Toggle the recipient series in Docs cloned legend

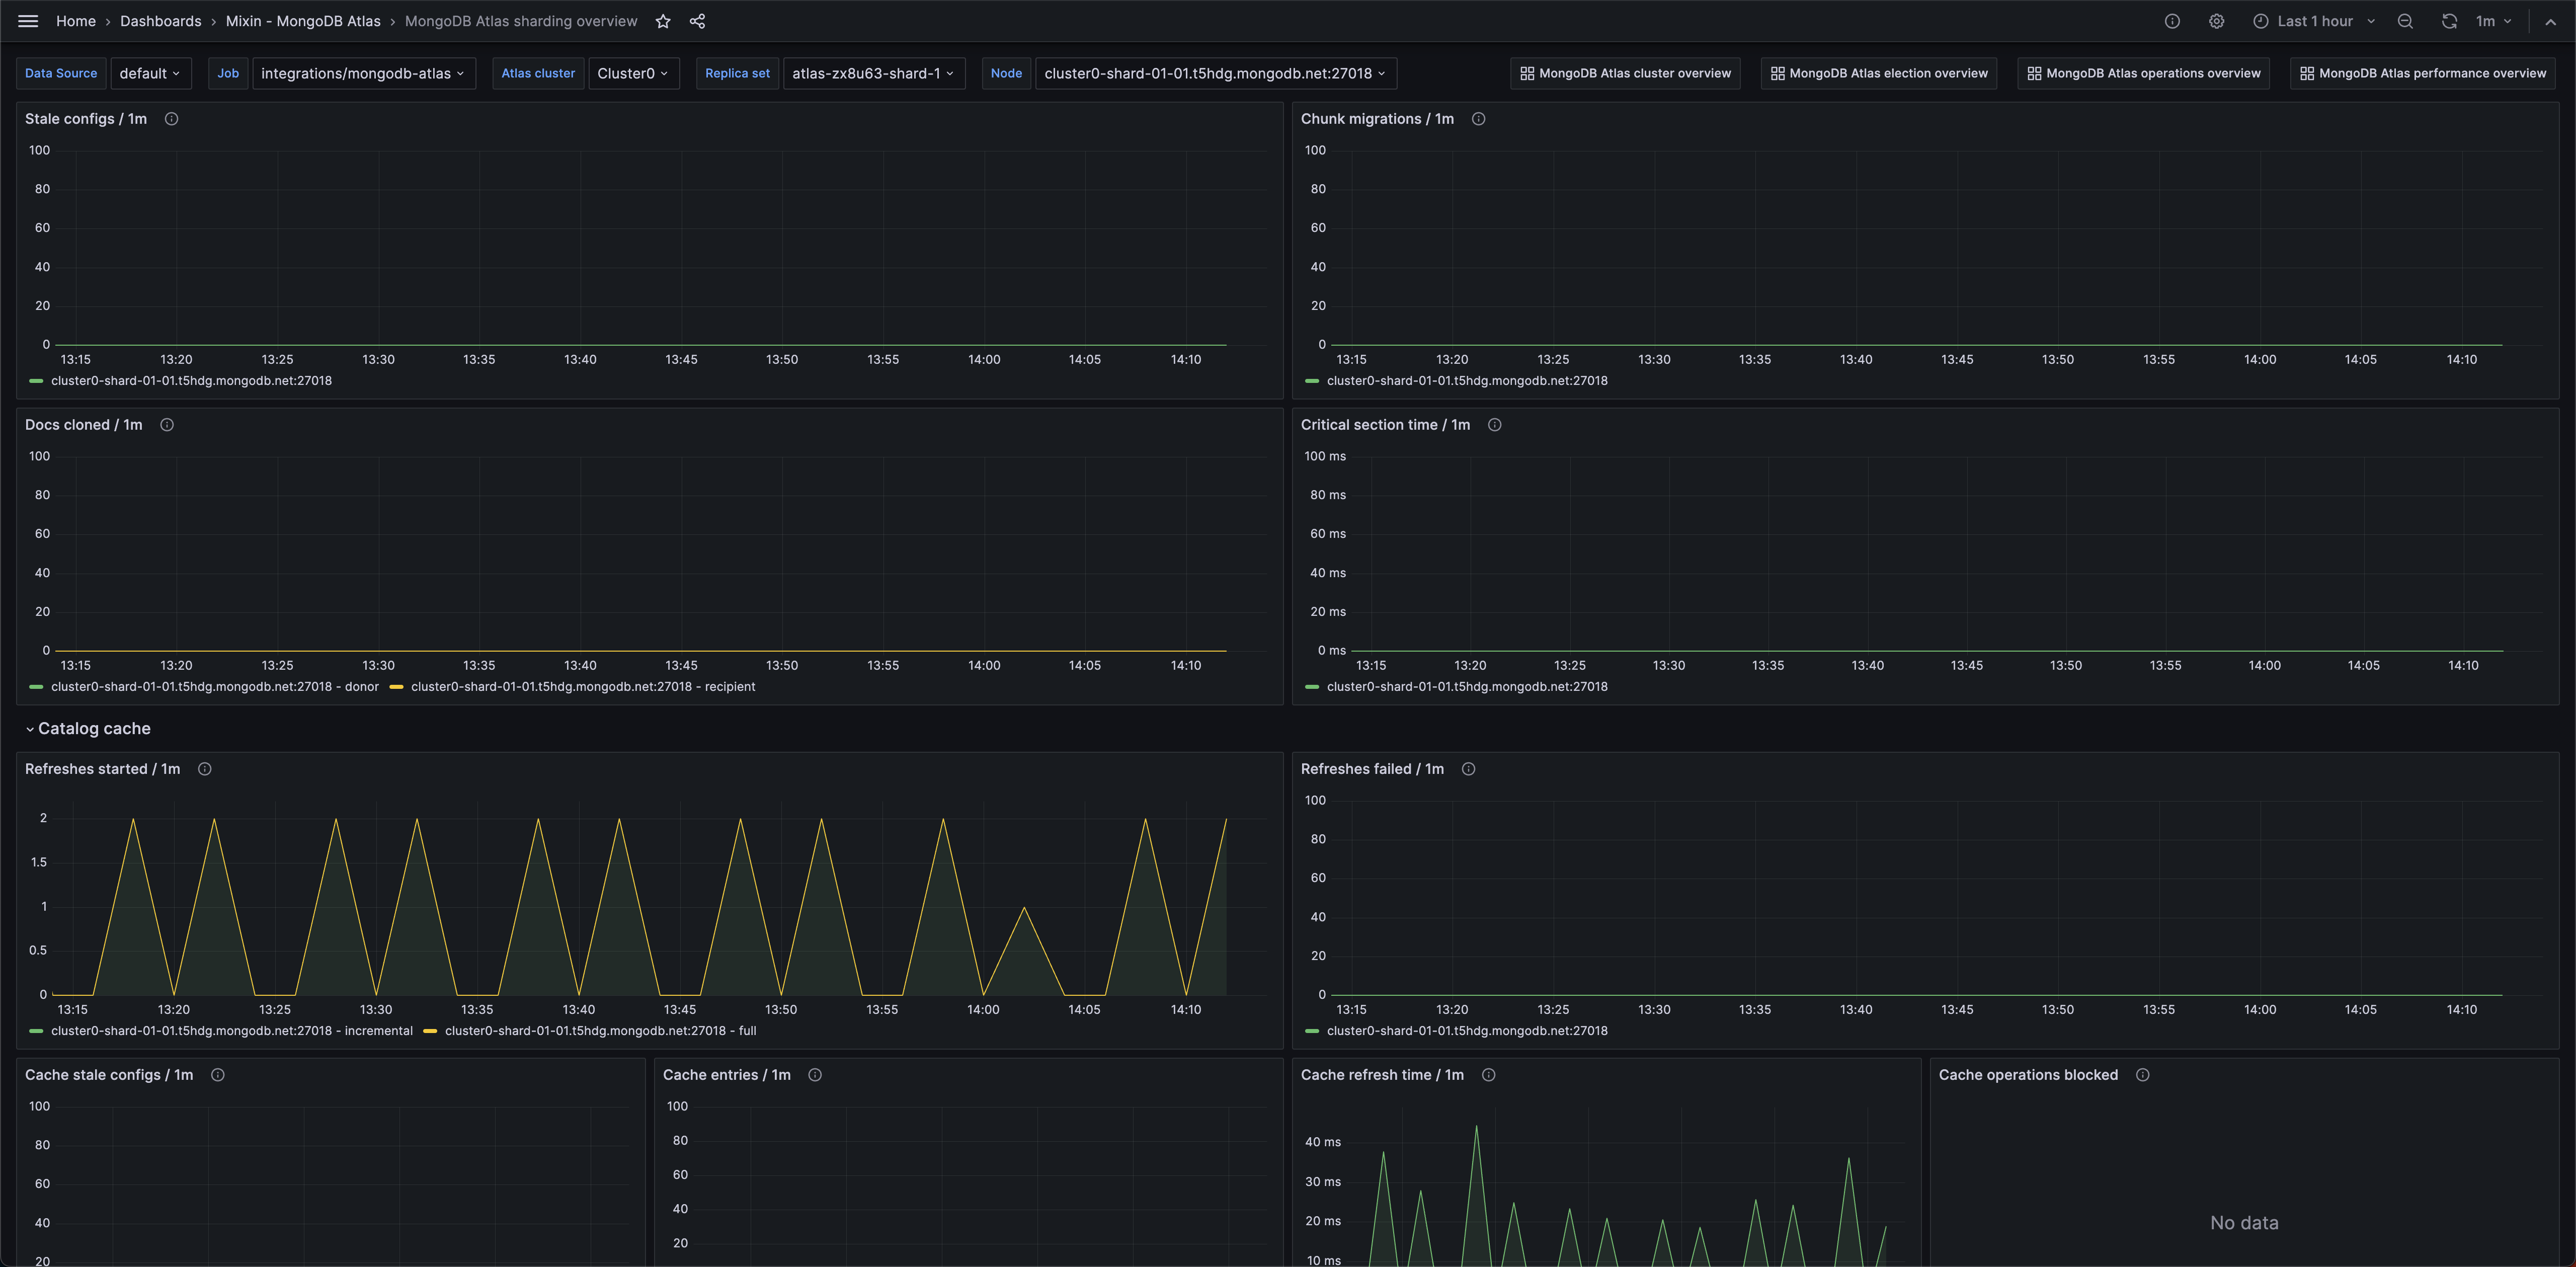click(582, 687)
